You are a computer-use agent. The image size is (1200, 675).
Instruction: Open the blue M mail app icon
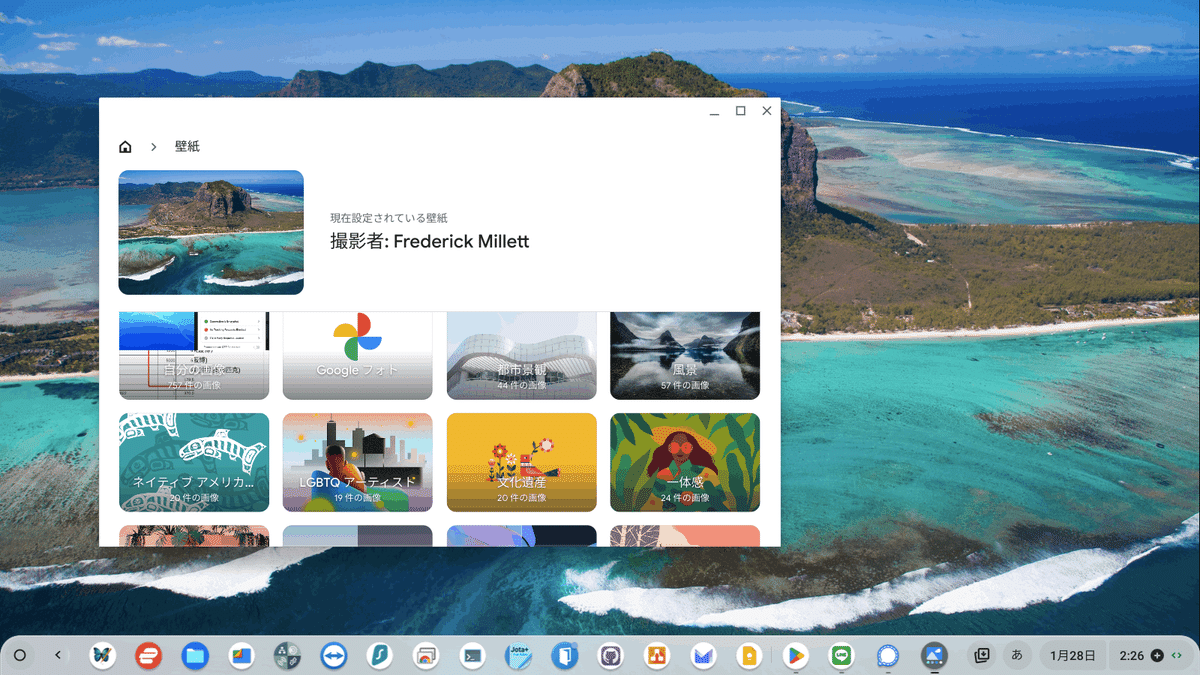[x=703, y=656]
